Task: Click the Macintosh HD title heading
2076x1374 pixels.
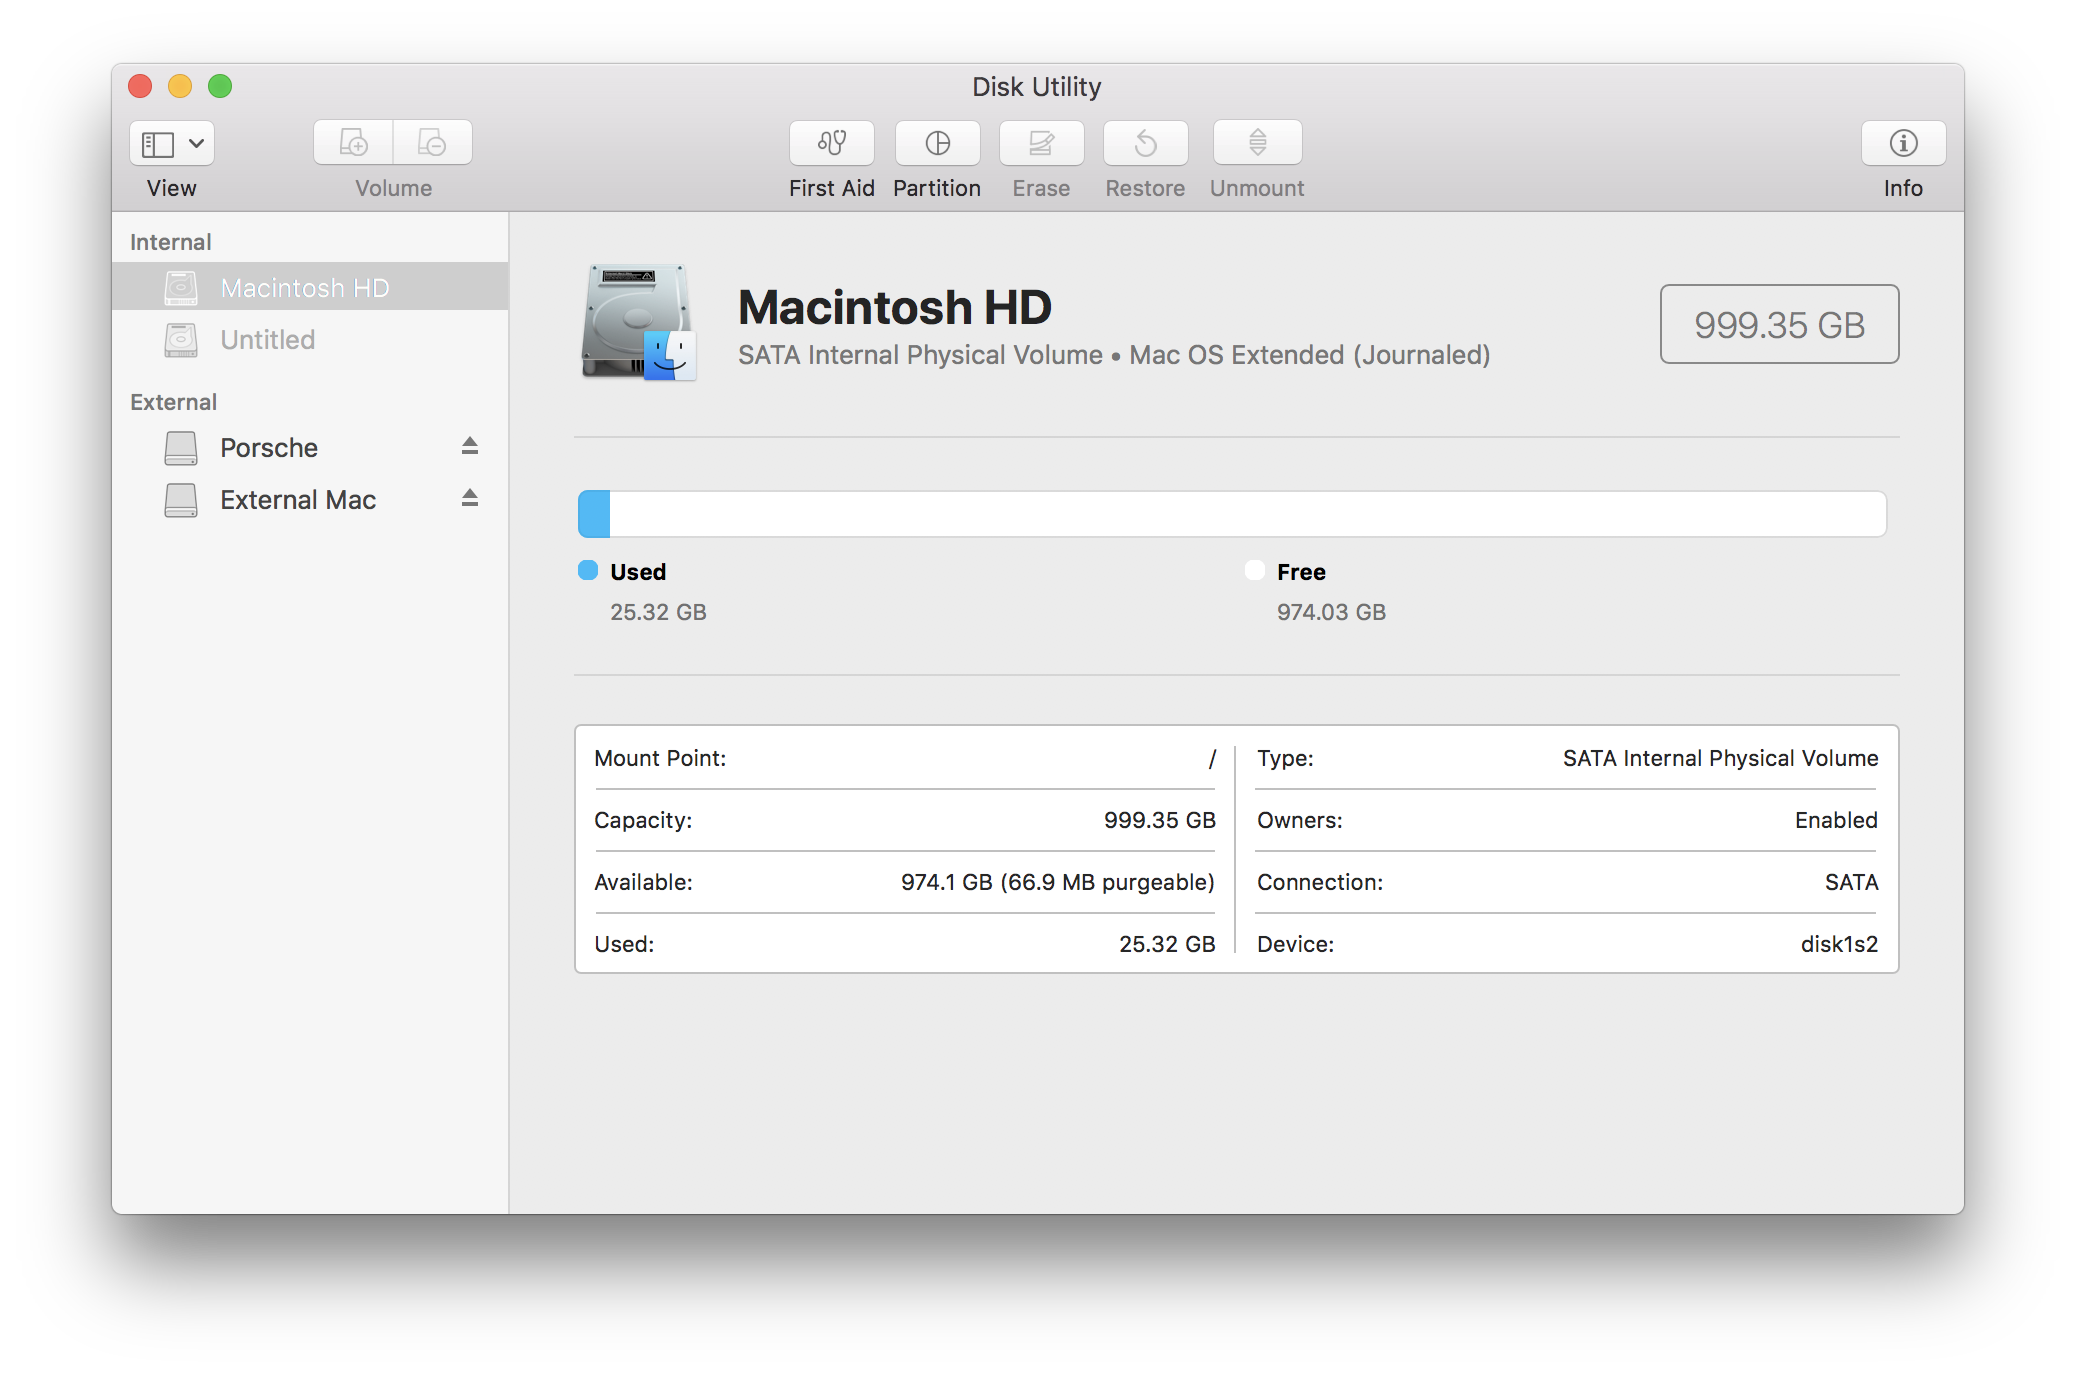Action: click(894, 307)
